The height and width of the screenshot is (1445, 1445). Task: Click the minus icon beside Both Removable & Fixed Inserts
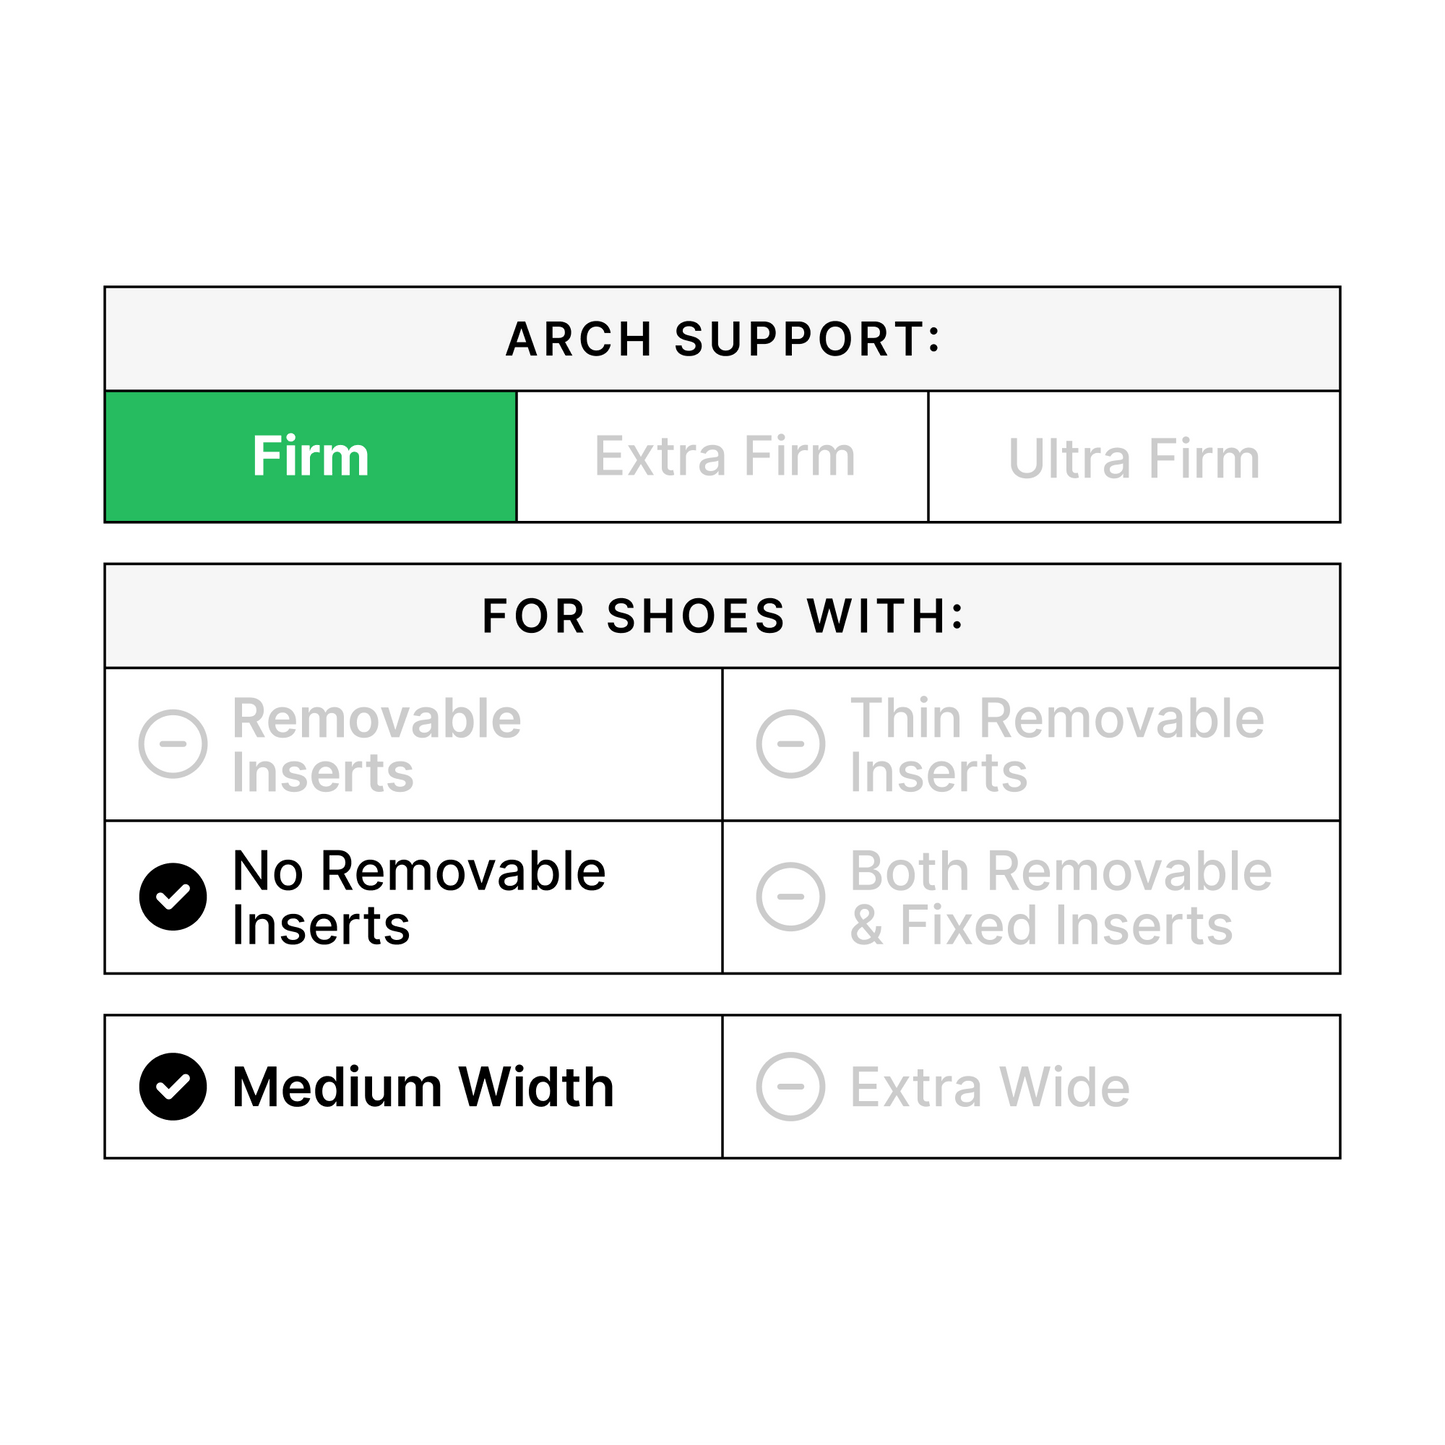point(791,897)
